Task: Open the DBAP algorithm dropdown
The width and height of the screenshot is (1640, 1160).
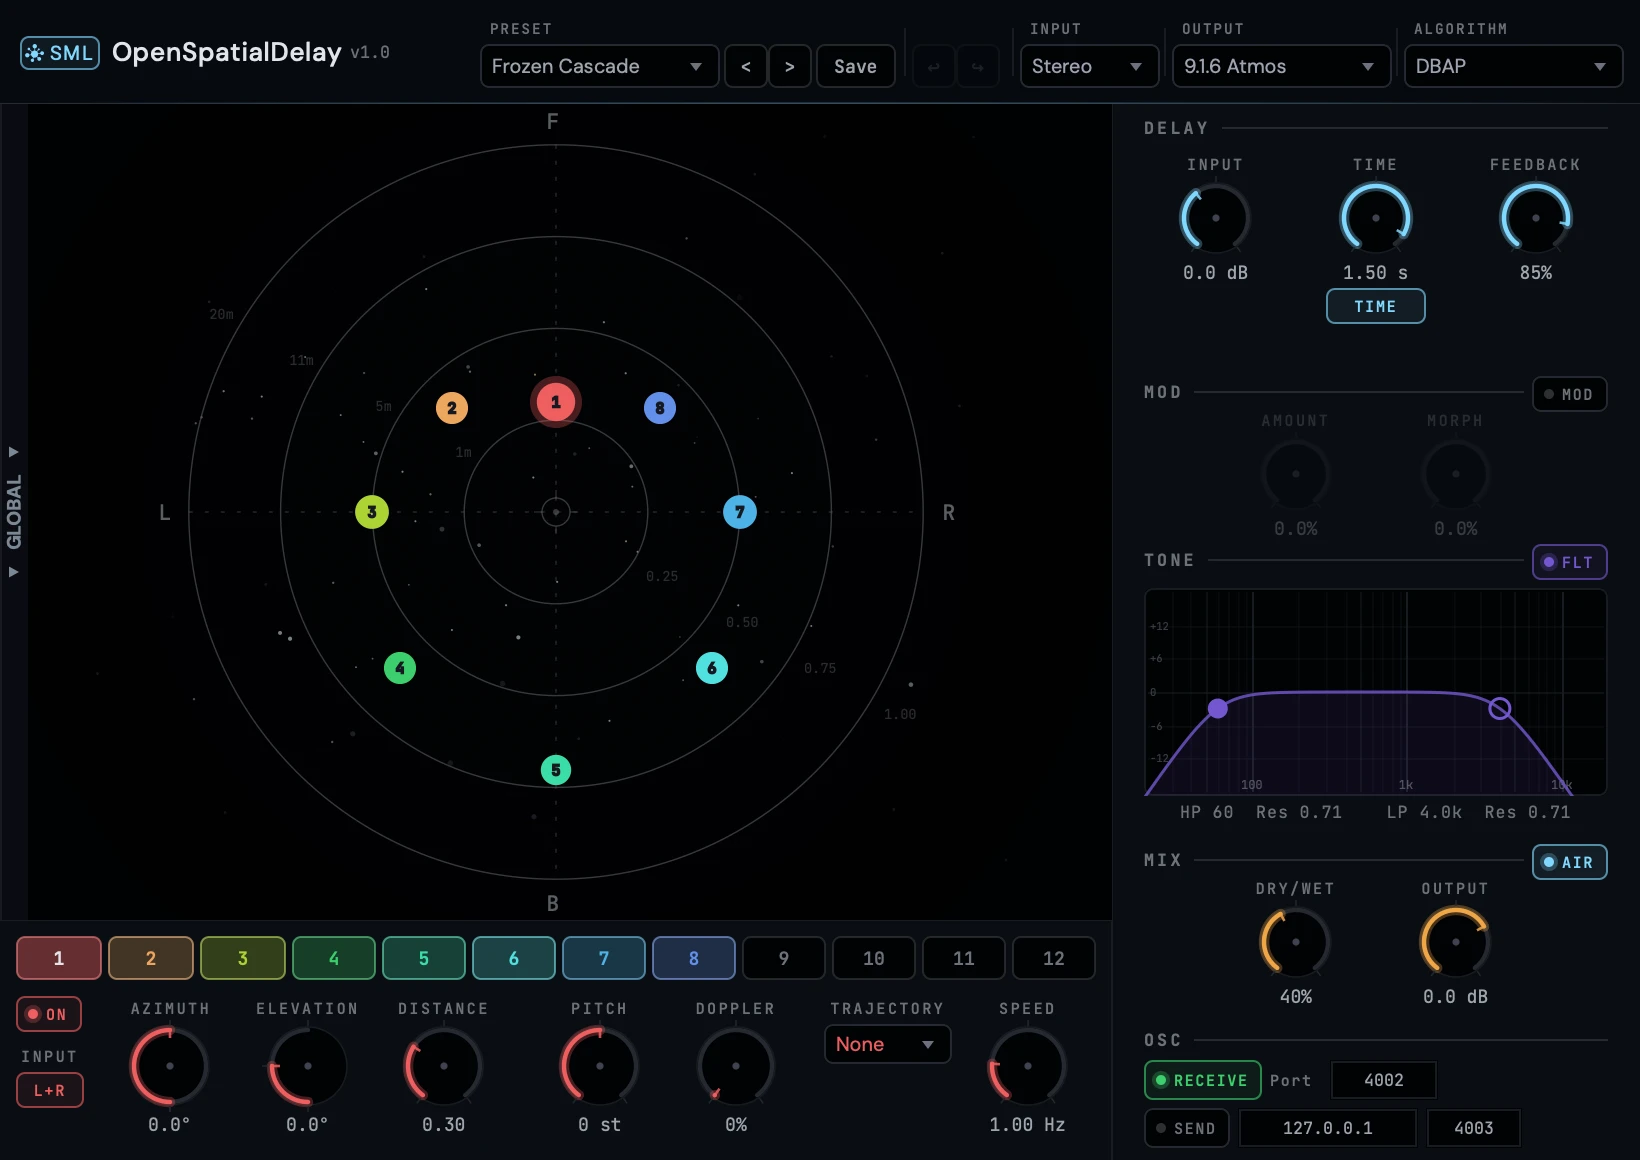Action: point(1513,66)
